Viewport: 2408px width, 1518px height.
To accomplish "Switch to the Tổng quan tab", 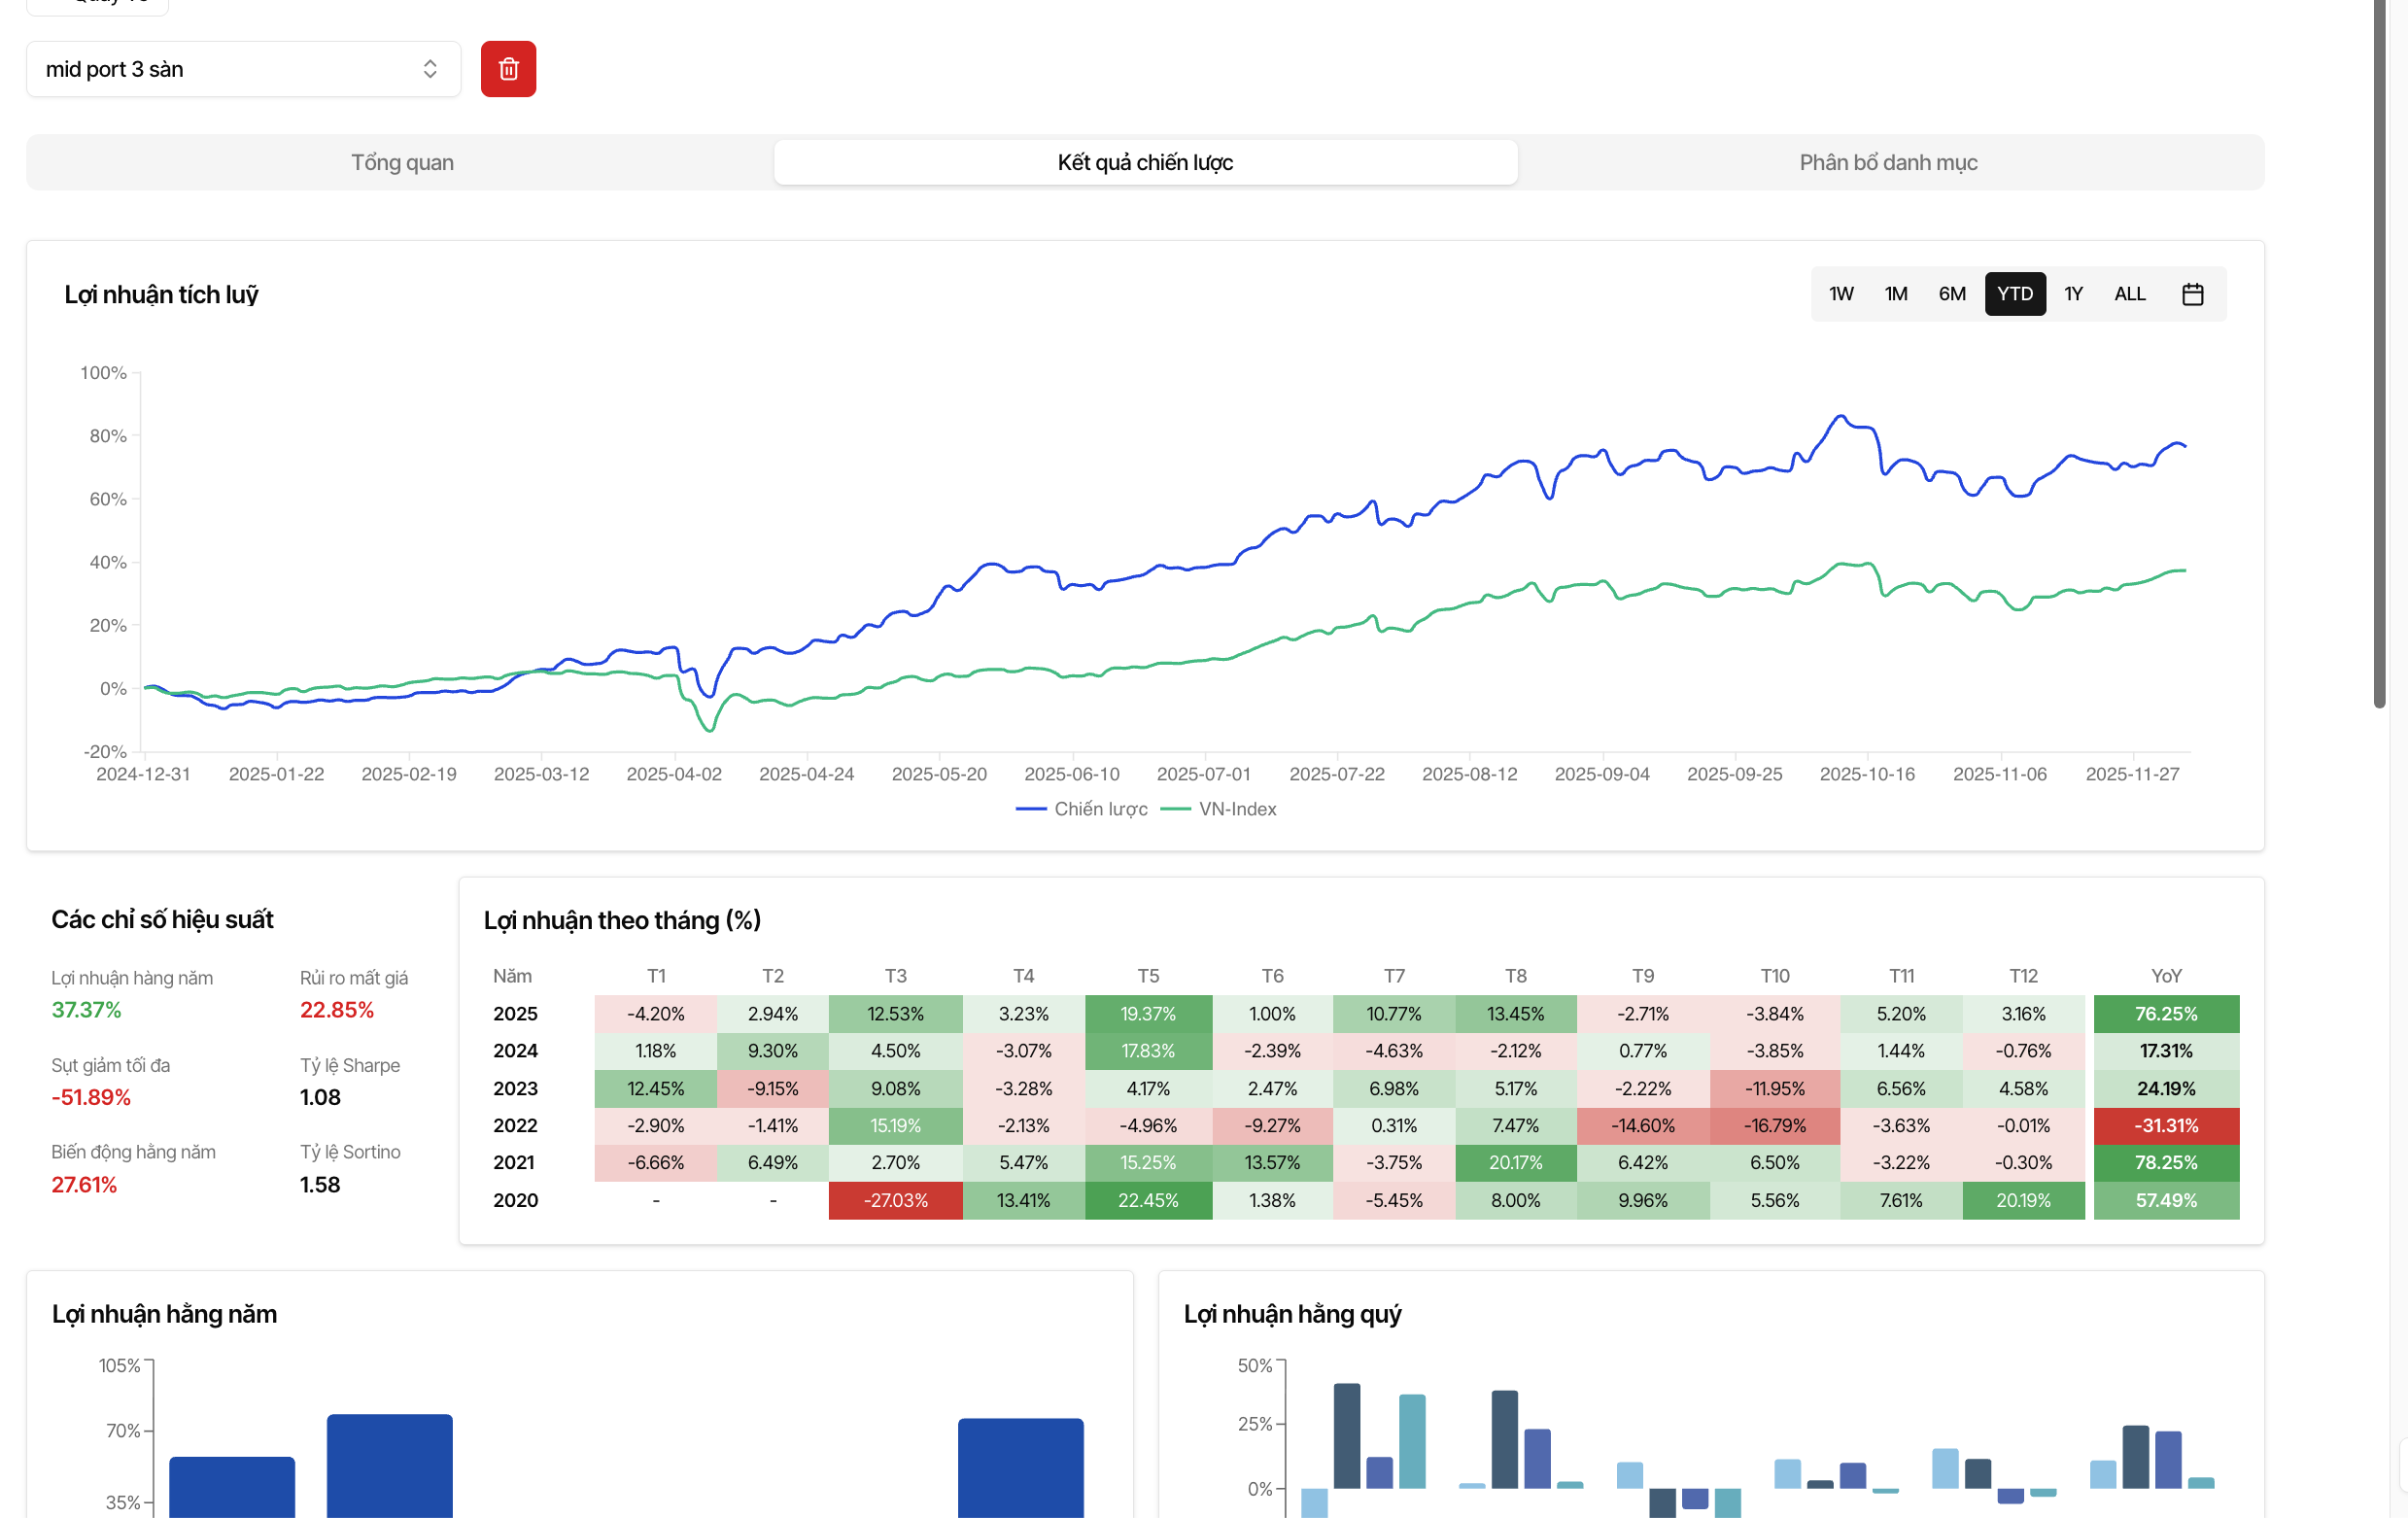I will (x=402, y=162).
